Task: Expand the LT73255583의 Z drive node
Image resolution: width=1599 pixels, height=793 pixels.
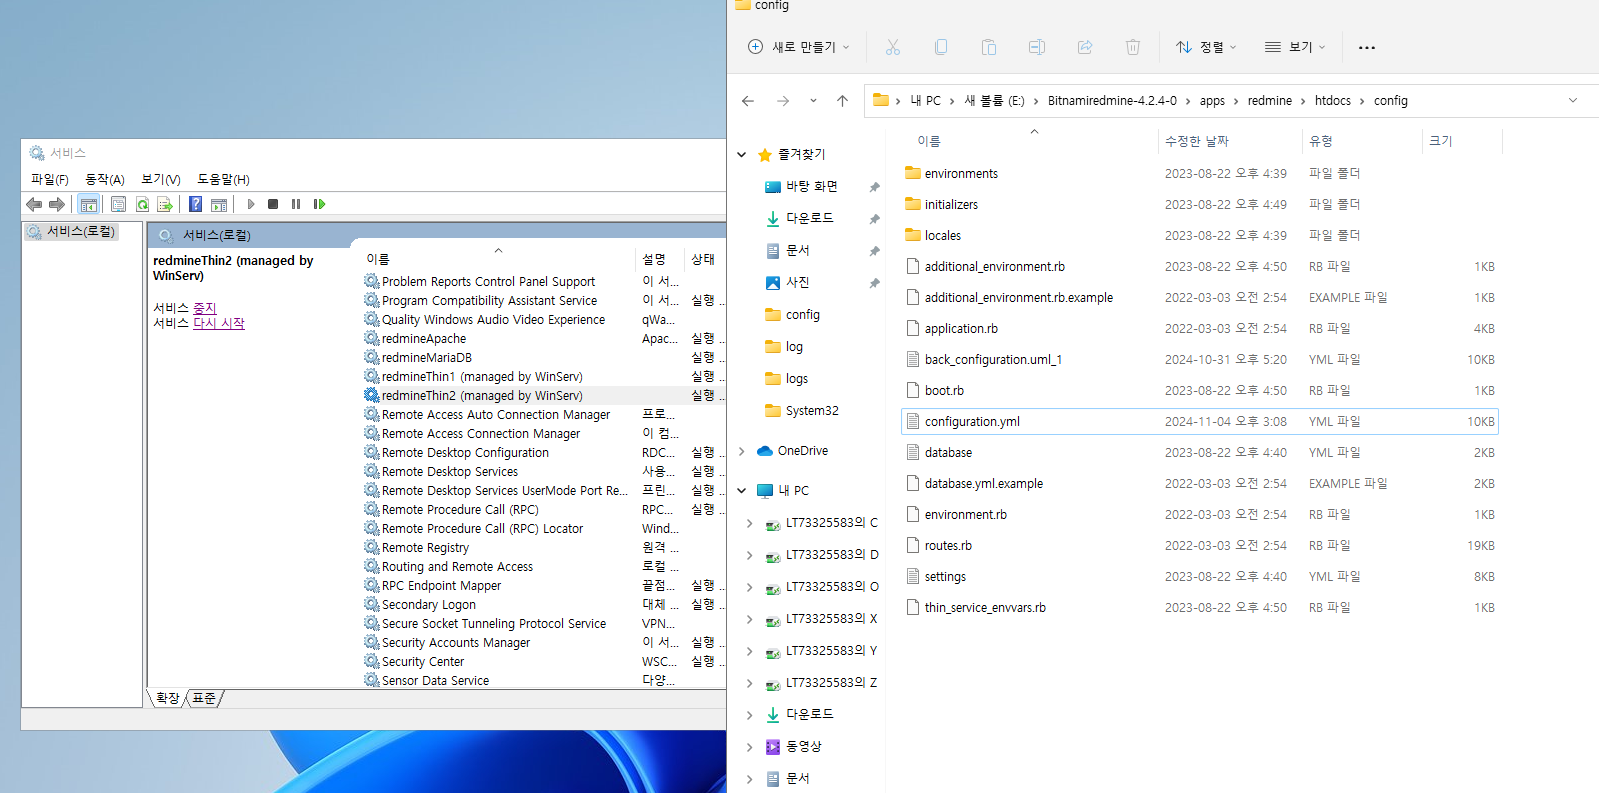Action: pyautogui.click(x=750, y=683)
